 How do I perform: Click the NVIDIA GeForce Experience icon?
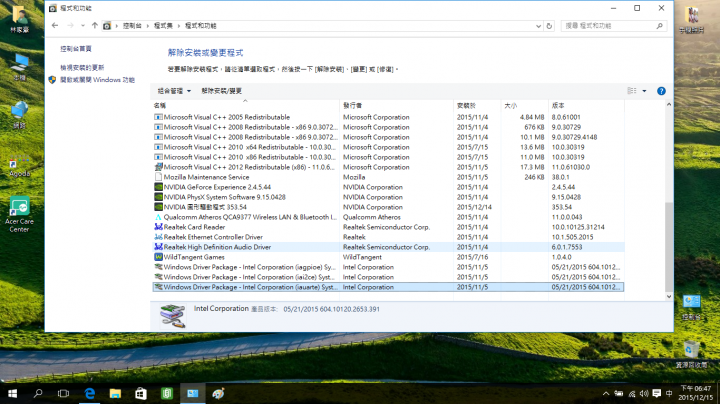click(x=158, y=187)
